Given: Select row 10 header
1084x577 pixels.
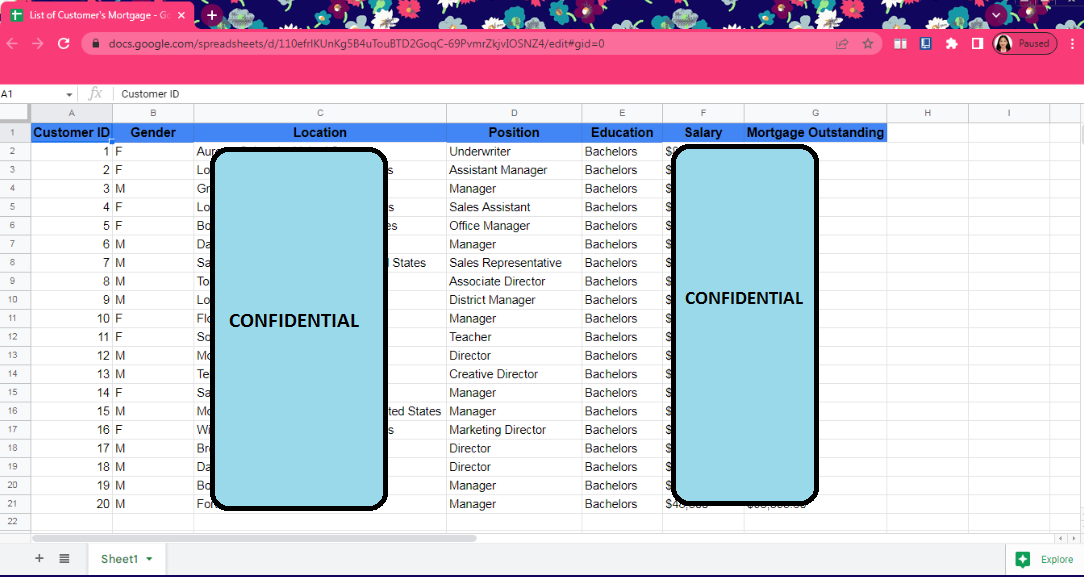Looking at the screenshot, I should pos(15,300).
